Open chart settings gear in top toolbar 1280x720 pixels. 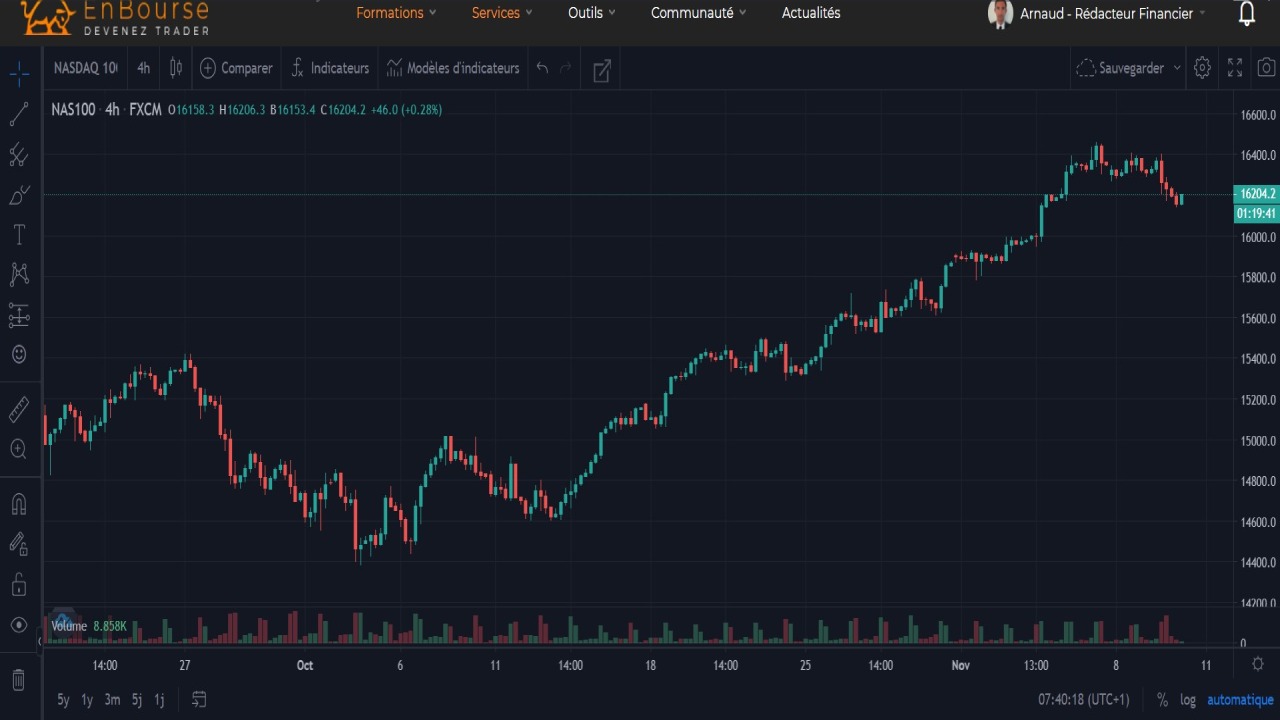[1202, 68]
